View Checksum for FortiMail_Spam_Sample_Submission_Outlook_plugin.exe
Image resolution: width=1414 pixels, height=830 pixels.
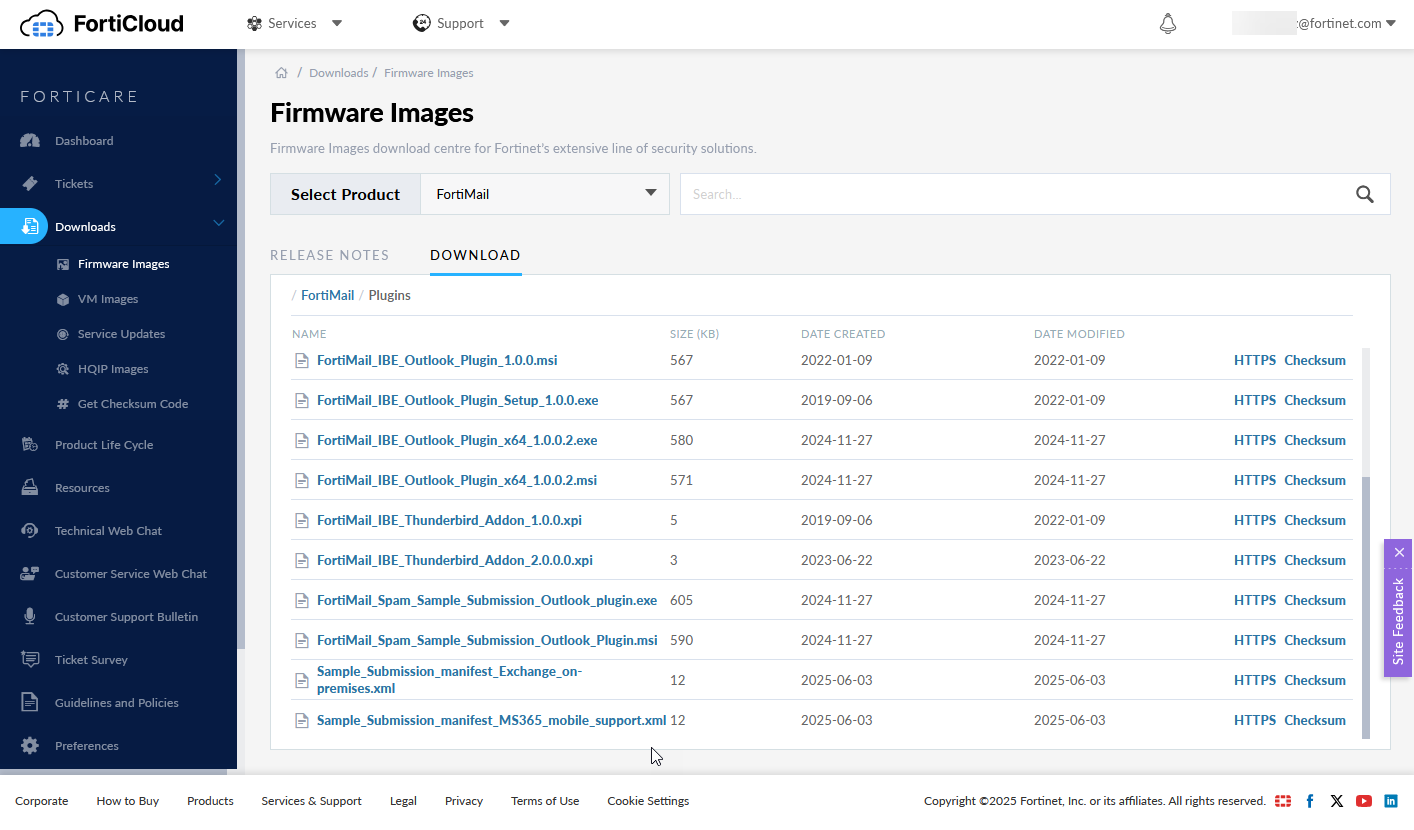click(1315, 600)
